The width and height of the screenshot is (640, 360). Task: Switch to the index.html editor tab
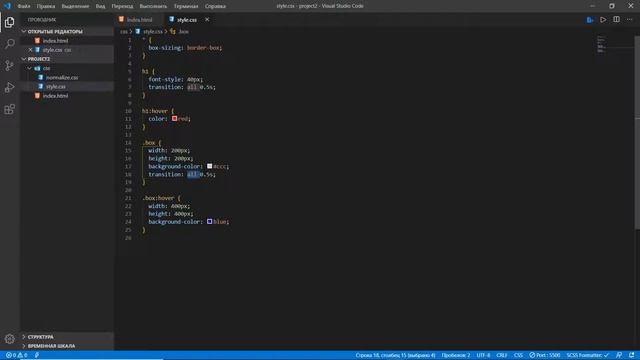pyautogui.click(x=139, y=20)
